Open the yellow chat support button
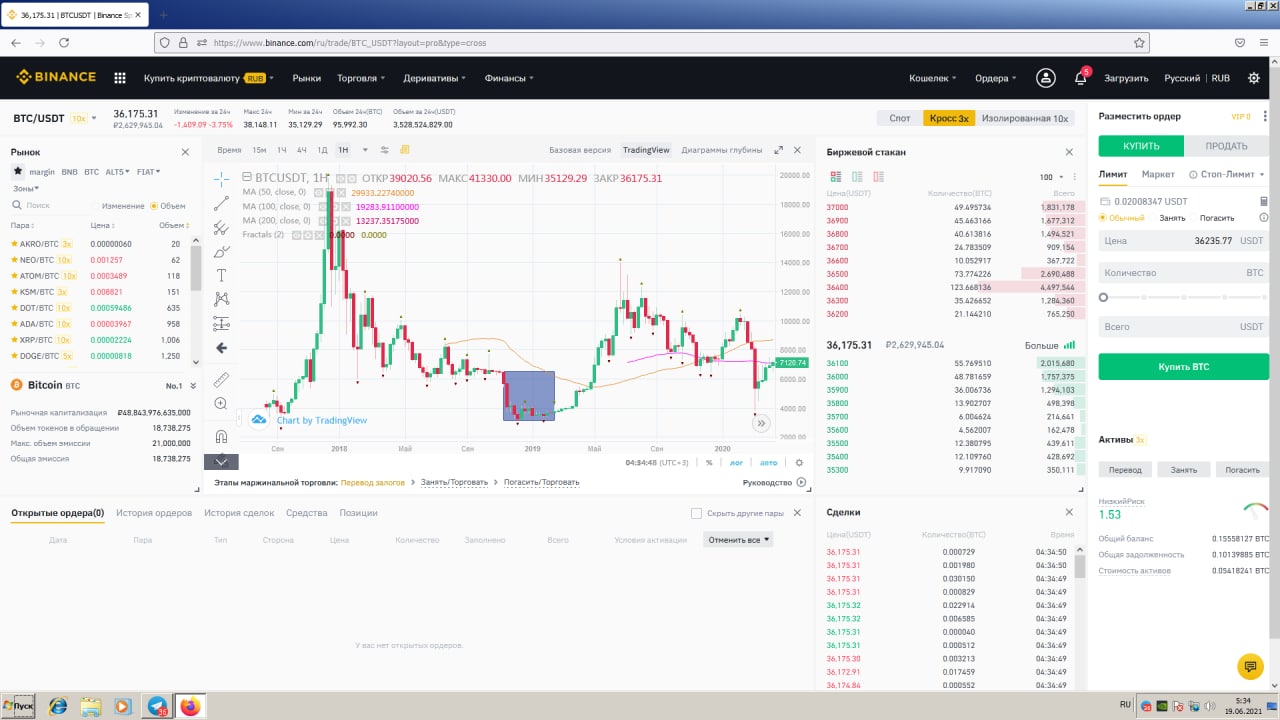The image size is (1280, 720). [1249, 665]
